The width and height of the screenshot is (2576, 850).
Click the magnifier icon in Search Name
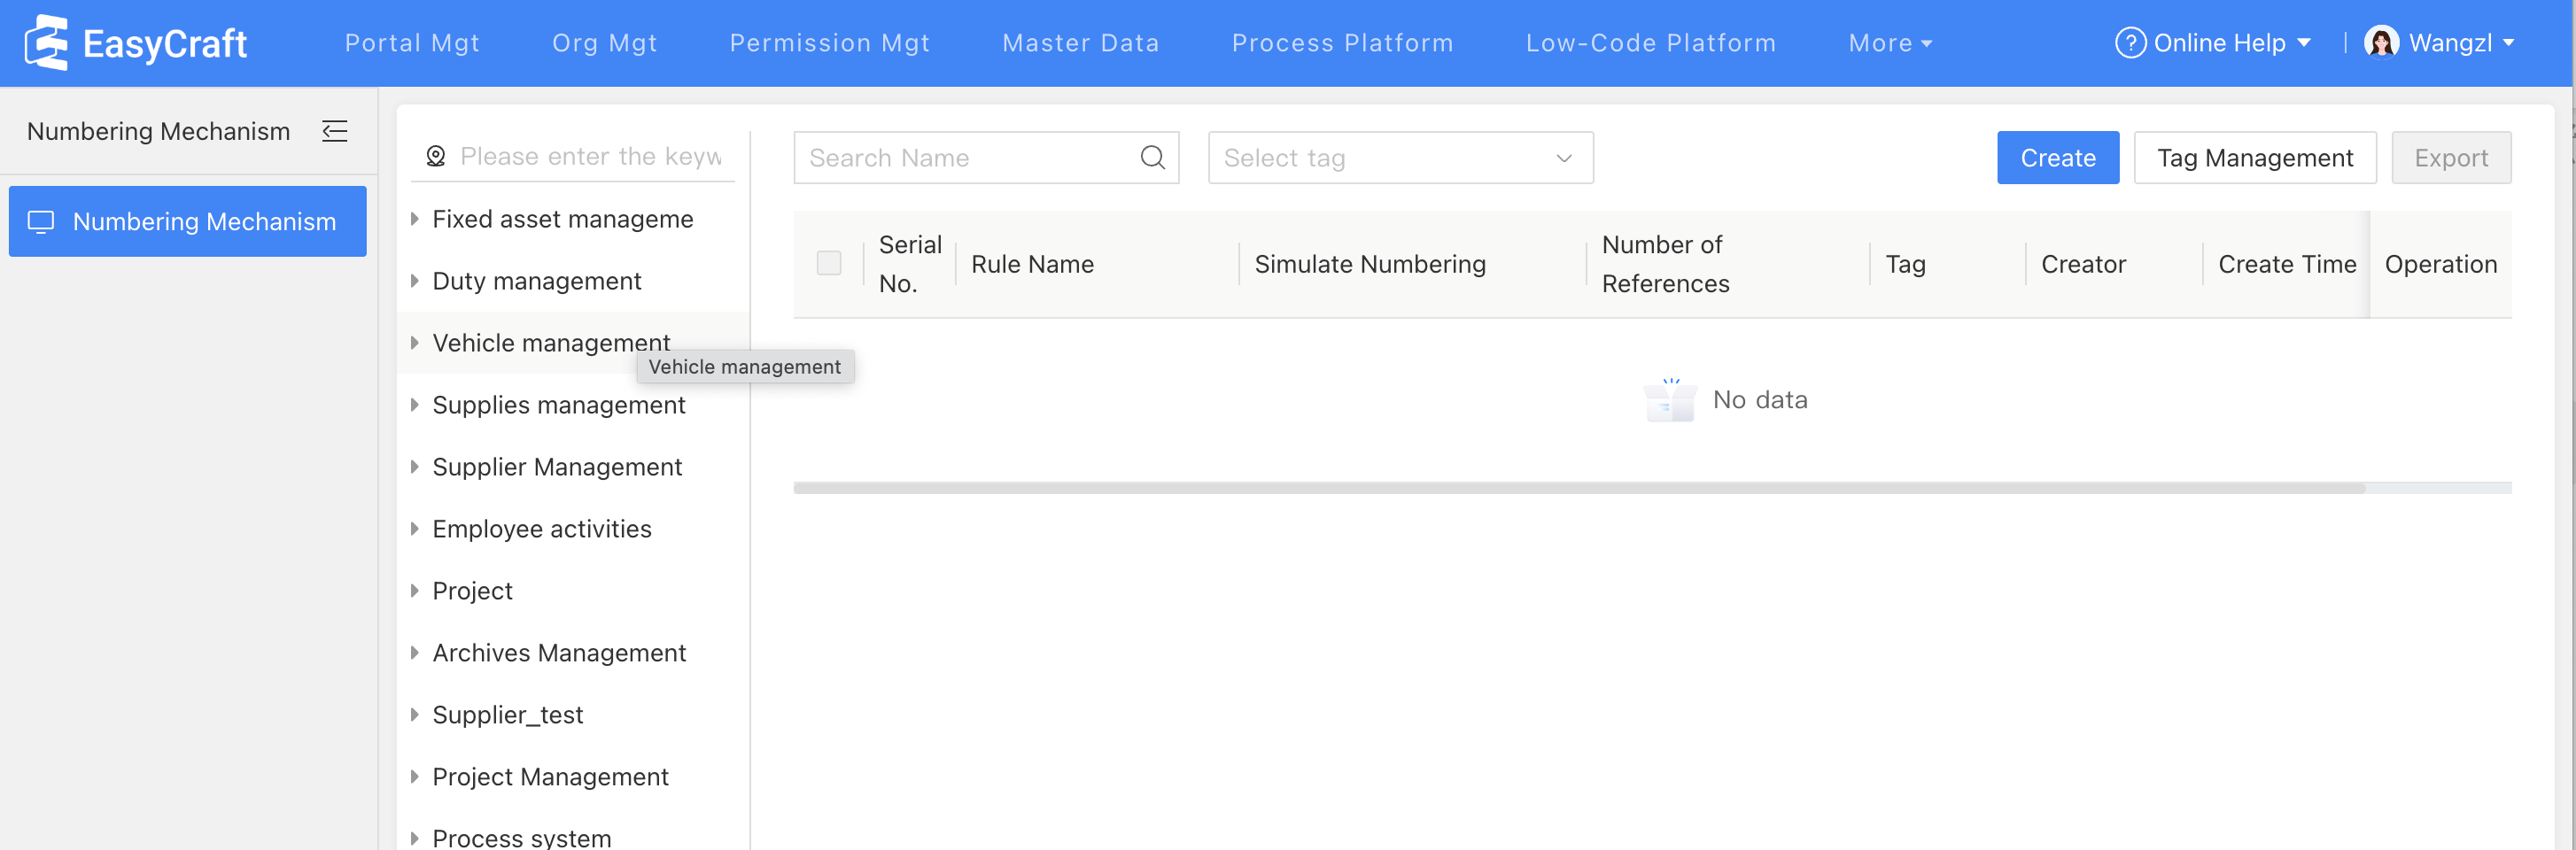[1152, 158]
